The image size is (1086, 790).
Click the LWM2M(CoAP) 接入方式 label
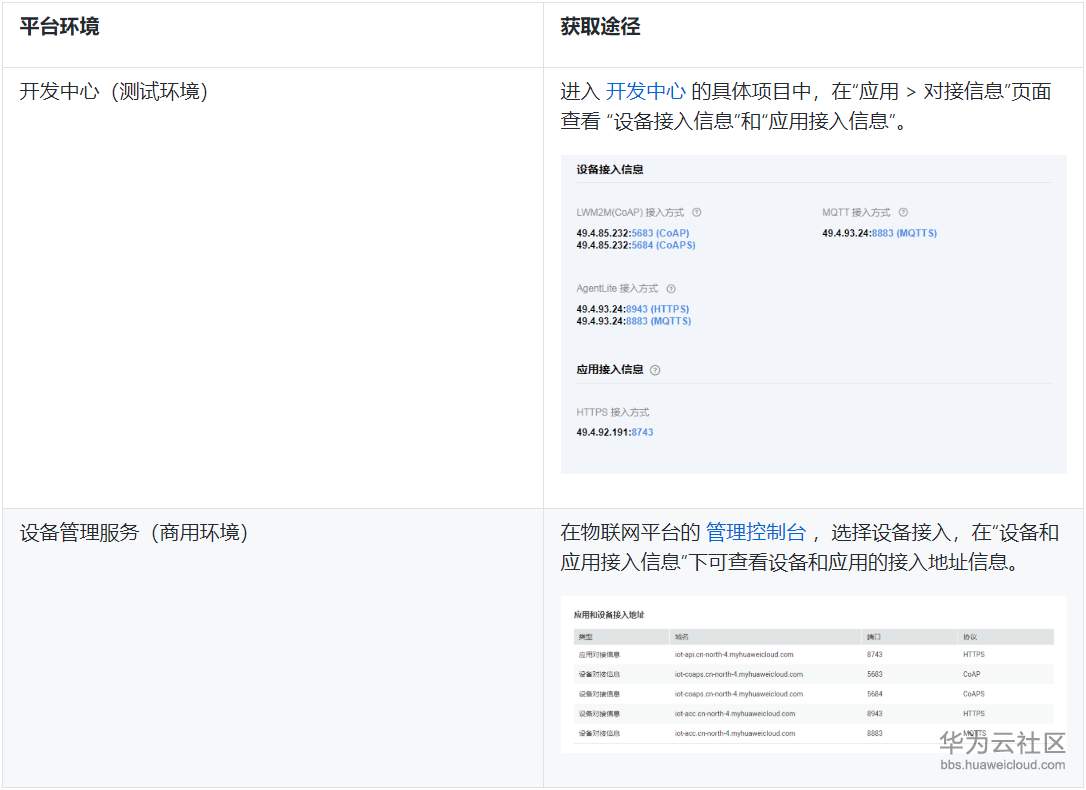(x=630, y=213)
